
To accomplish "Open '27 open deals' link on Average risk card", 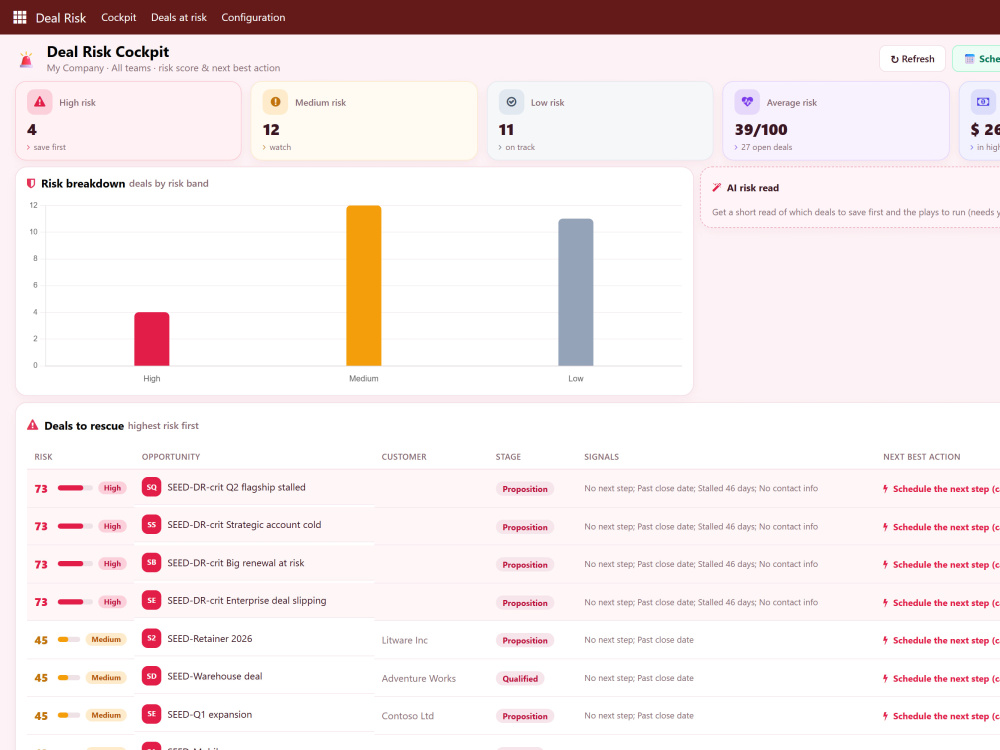I will coord(763,147).
